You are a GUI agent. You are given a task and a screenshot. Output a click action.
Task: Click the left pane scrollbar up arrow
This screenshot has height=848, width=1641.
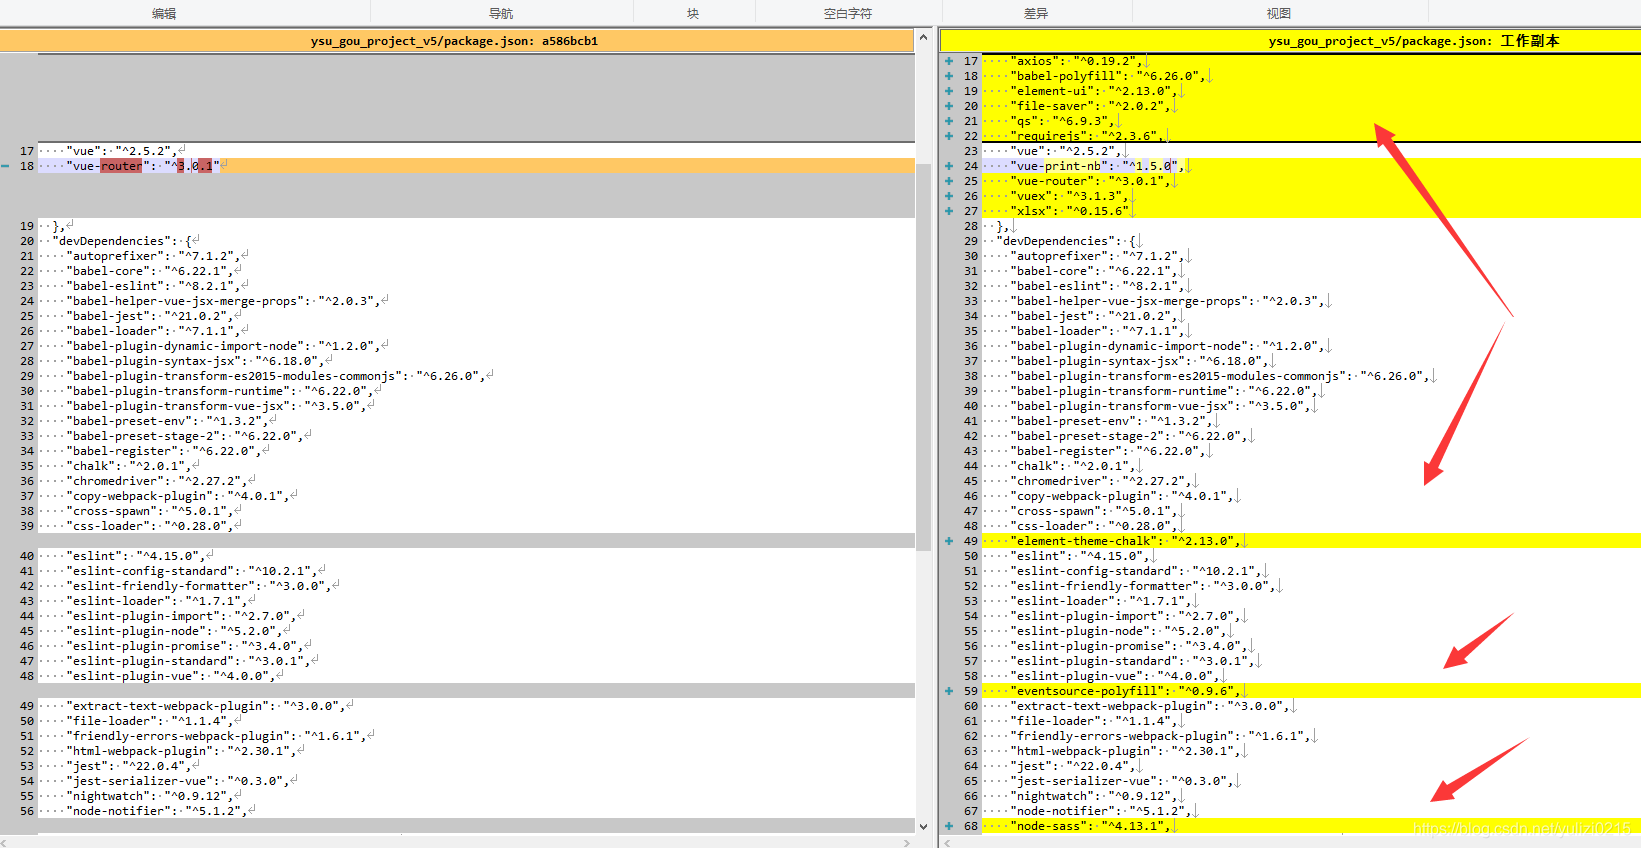[x=923, y=38]
